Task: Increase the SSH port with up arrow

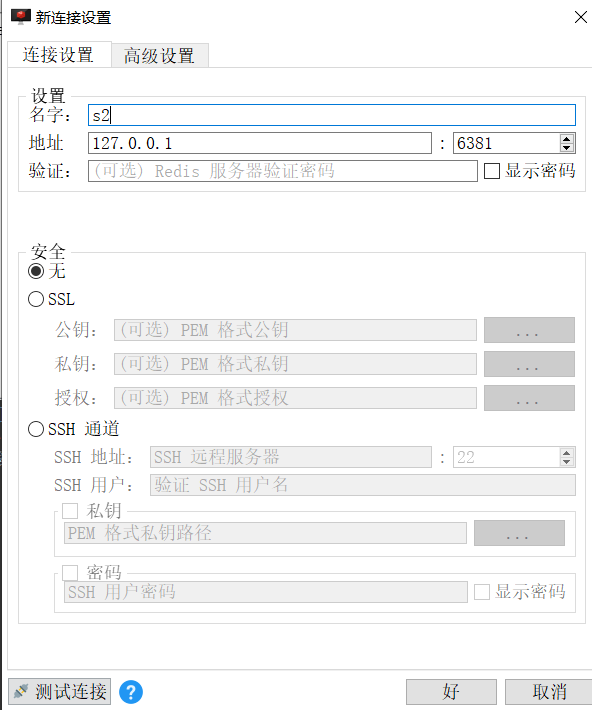Action: click(x=567, y=452)
